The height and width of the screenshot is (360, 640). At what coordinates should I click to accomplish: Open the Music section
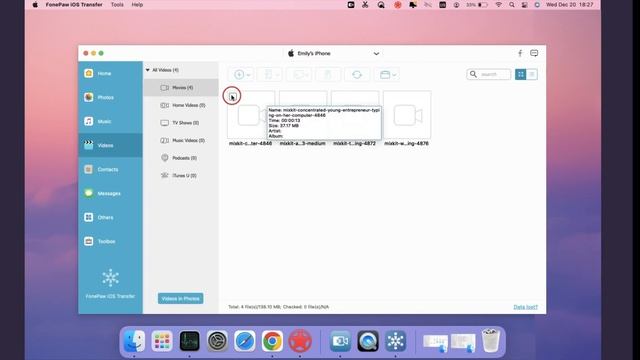point(110,121)
